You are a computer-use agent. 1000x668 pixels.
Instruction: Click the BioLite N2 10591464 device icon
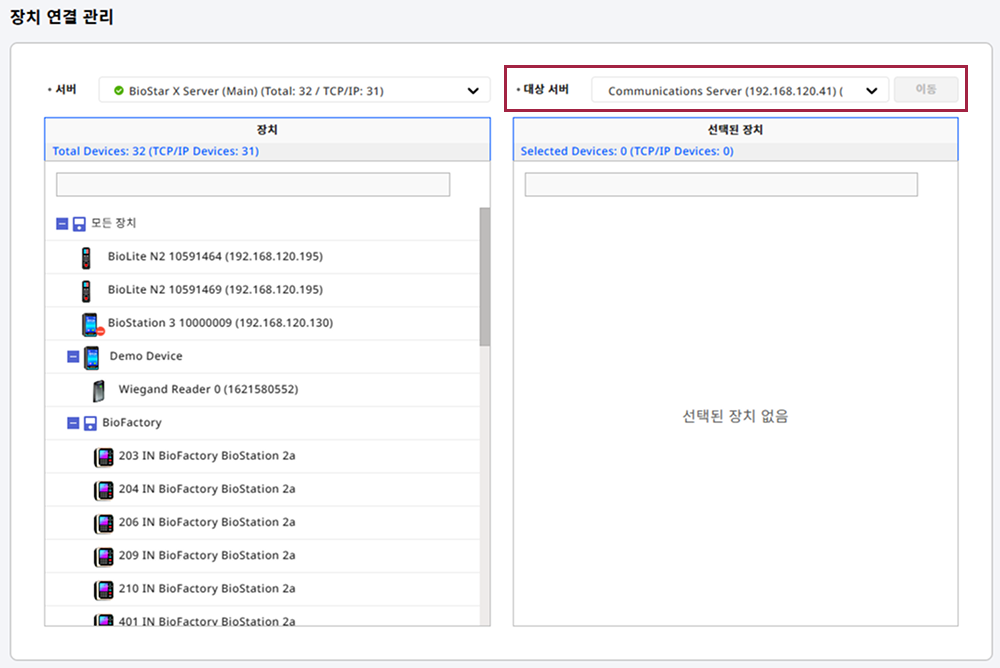coord(85,257)
